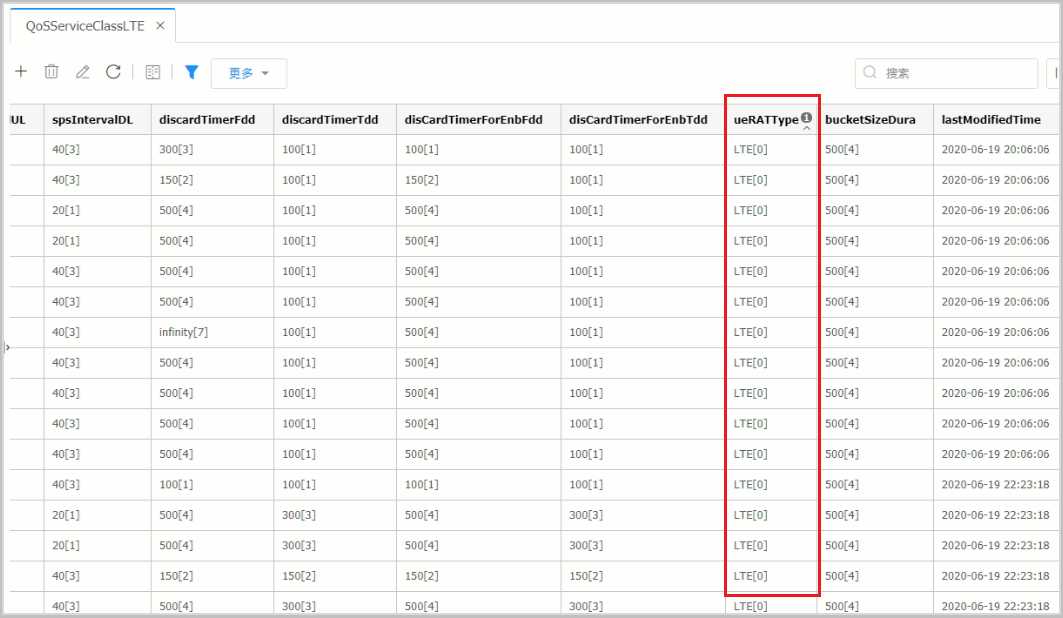Toggle the blue filter funnel icon
The image size is (1063, 618).
pos(192,72)
